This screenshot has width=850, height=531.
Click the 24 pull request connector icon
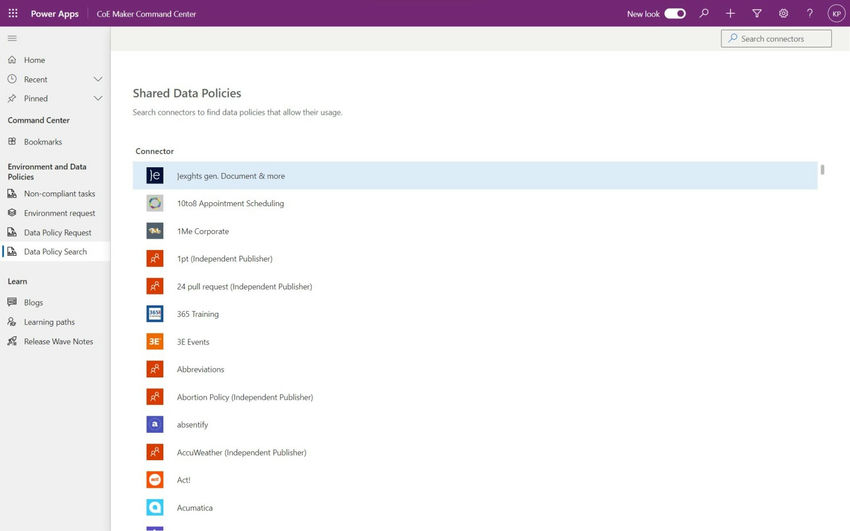pyautogui.click(x=154, y=286)
